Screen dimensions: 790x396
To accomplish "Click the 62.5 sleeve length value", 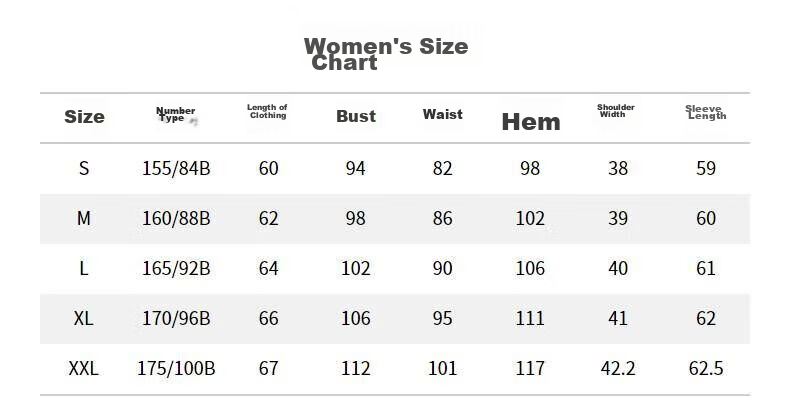I will (x=706, y=368).
